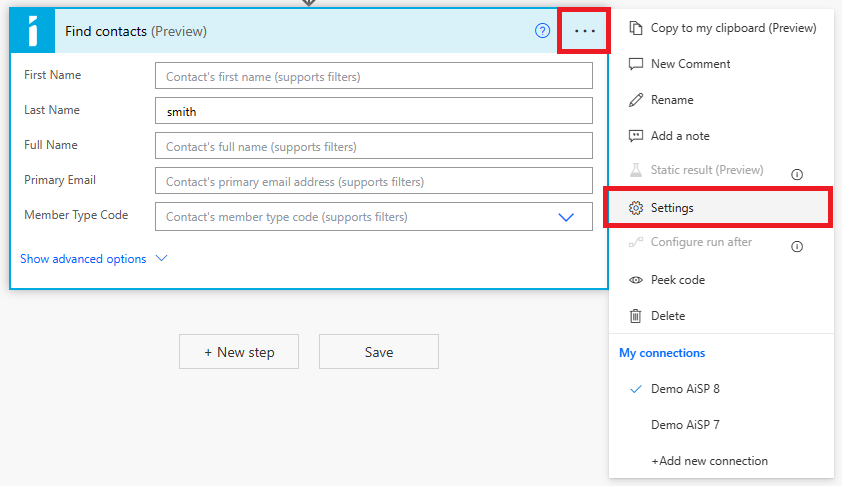Open the help question mark icon

tap(542, 31)
